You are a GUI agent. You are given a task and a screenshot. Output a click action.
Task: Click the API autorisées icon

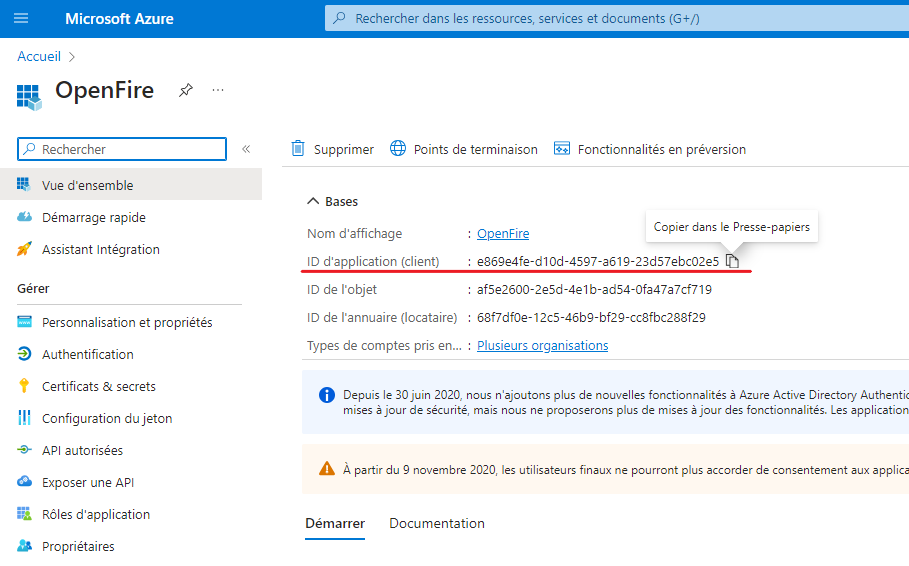coord(24,449)
